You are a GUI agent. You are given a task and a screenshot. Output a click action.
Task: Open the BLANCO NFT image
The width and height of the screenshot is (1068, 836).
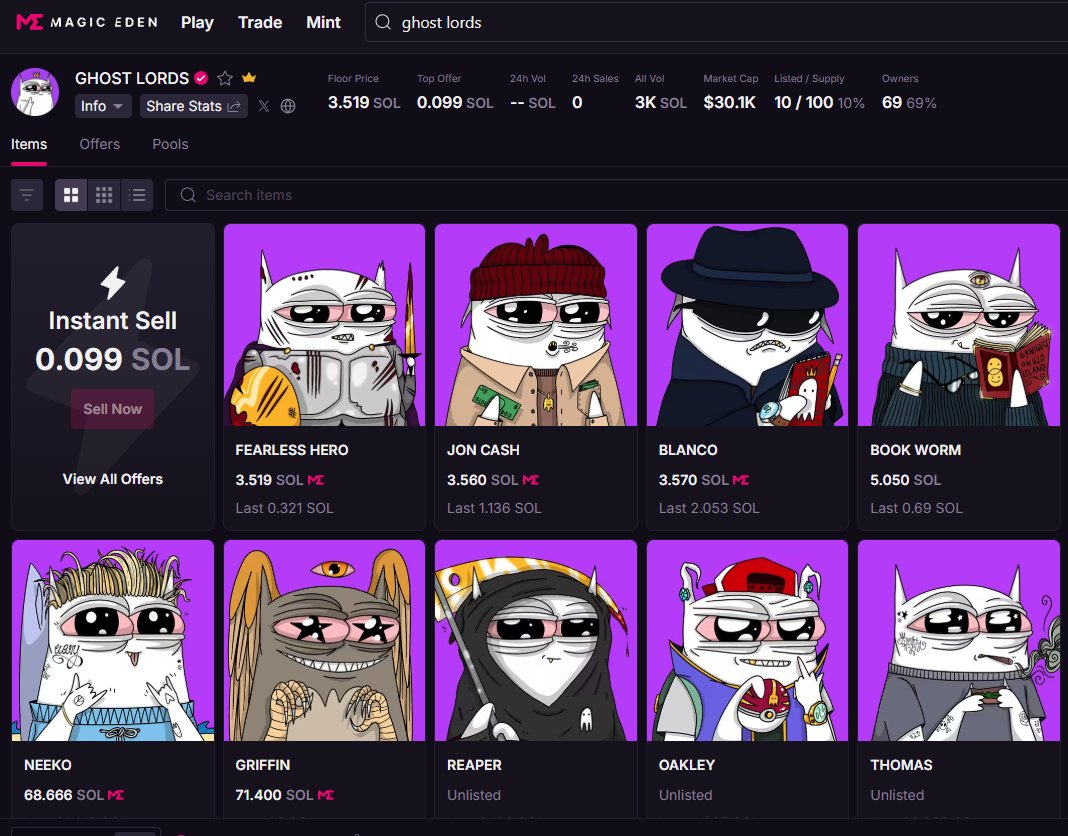pyautogui.click(x=747, y=325)
